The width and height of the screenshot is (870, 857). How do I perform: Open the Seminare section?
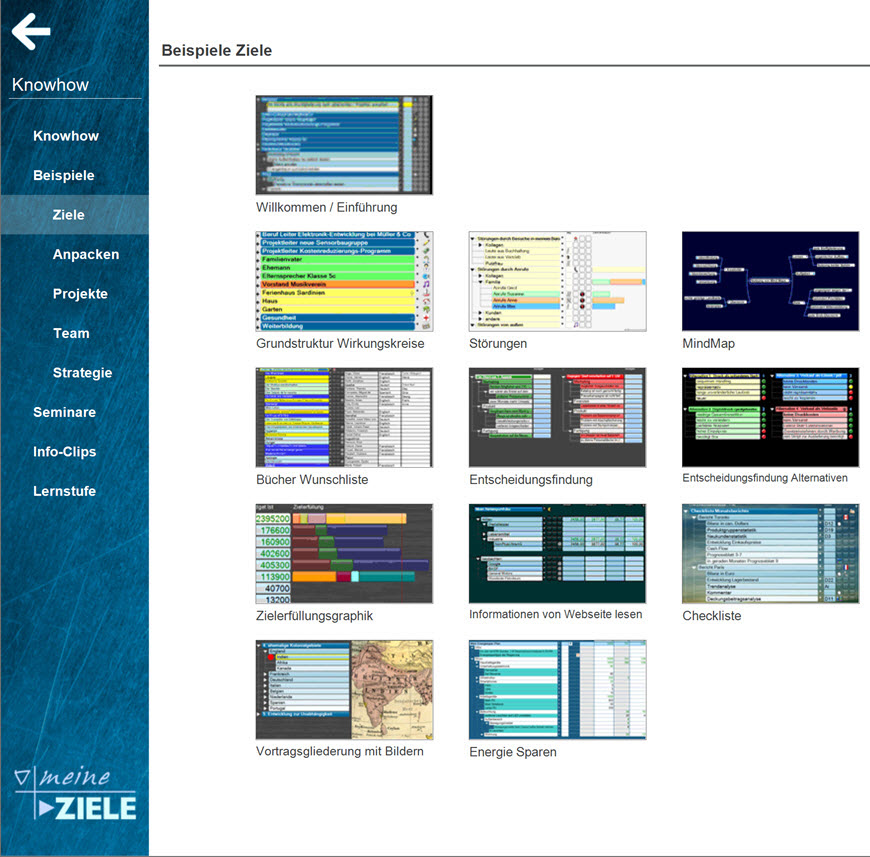point(64,412)
